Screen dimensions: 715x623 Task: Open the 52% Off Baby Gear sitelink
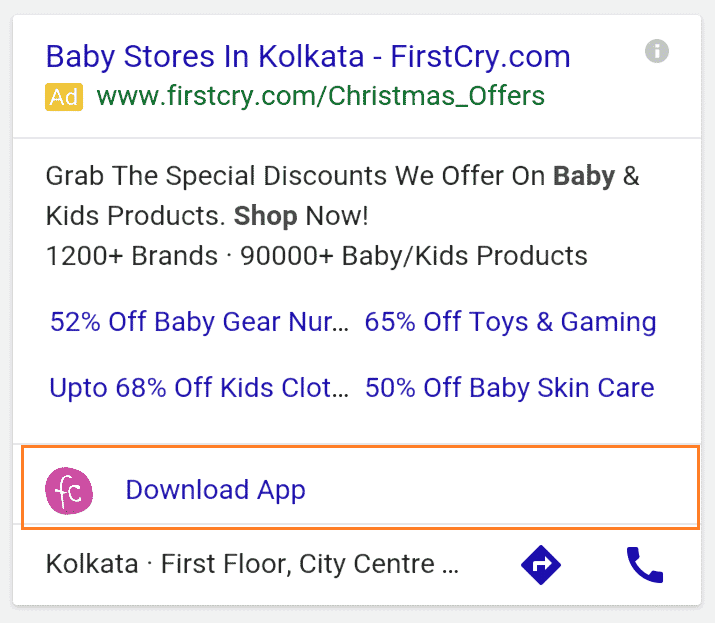coord(200,322)
